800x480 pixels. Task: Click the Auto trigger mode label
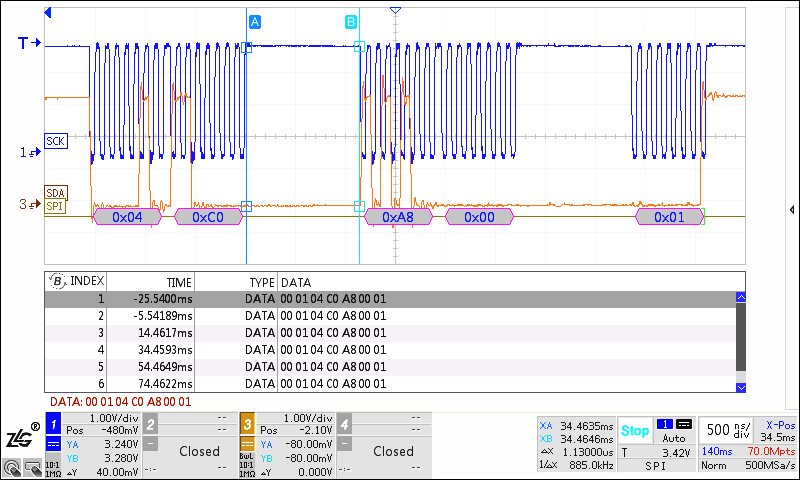674,438
